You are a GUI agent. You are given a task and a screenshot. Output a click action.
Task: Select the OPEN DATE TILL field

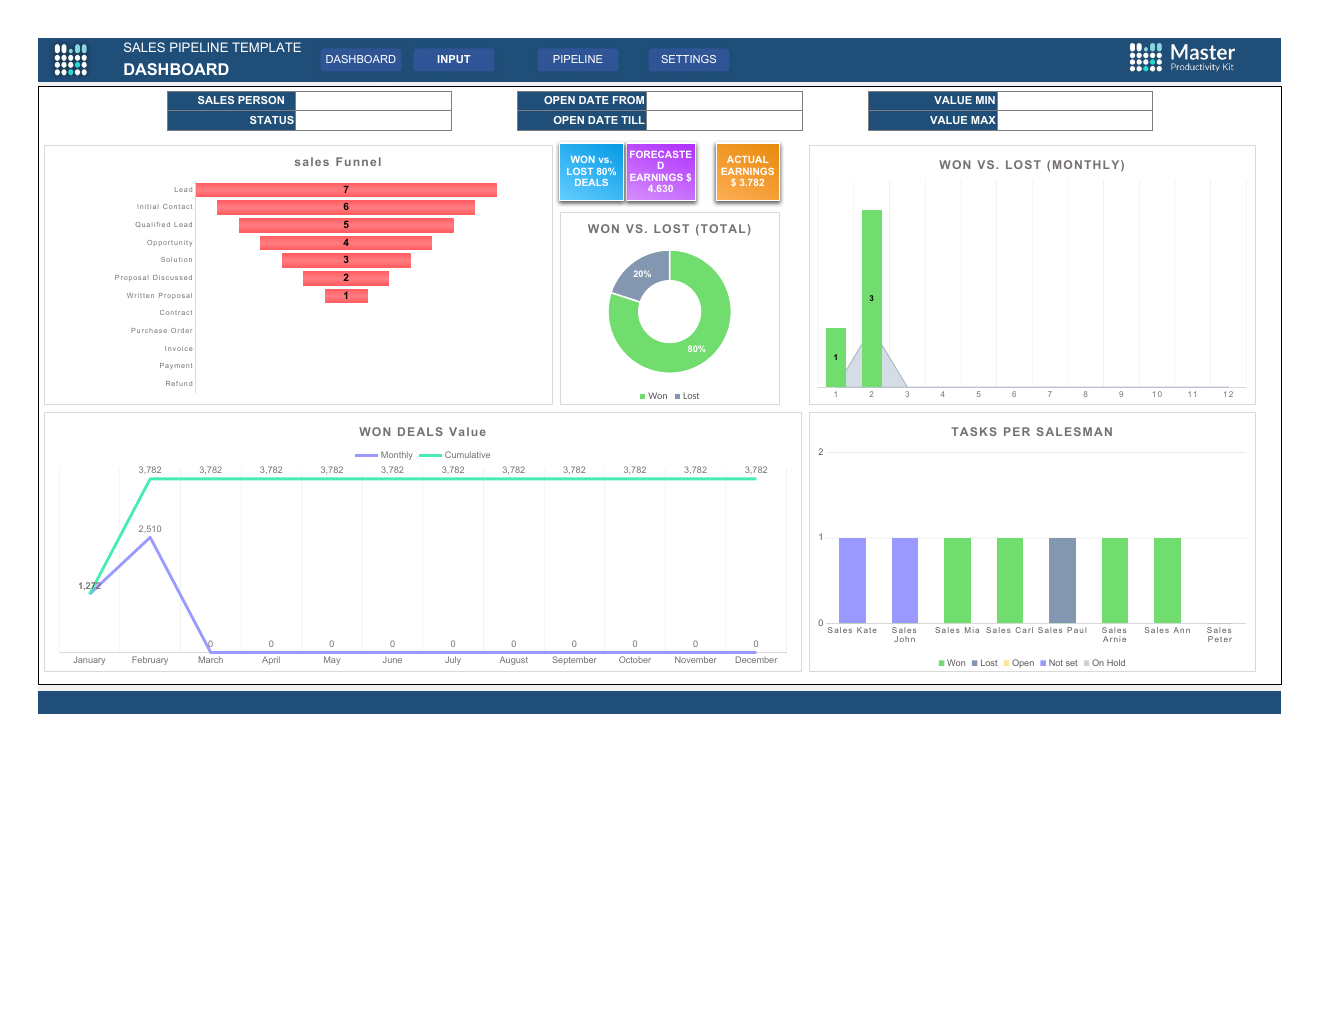(x=724, y=121)
